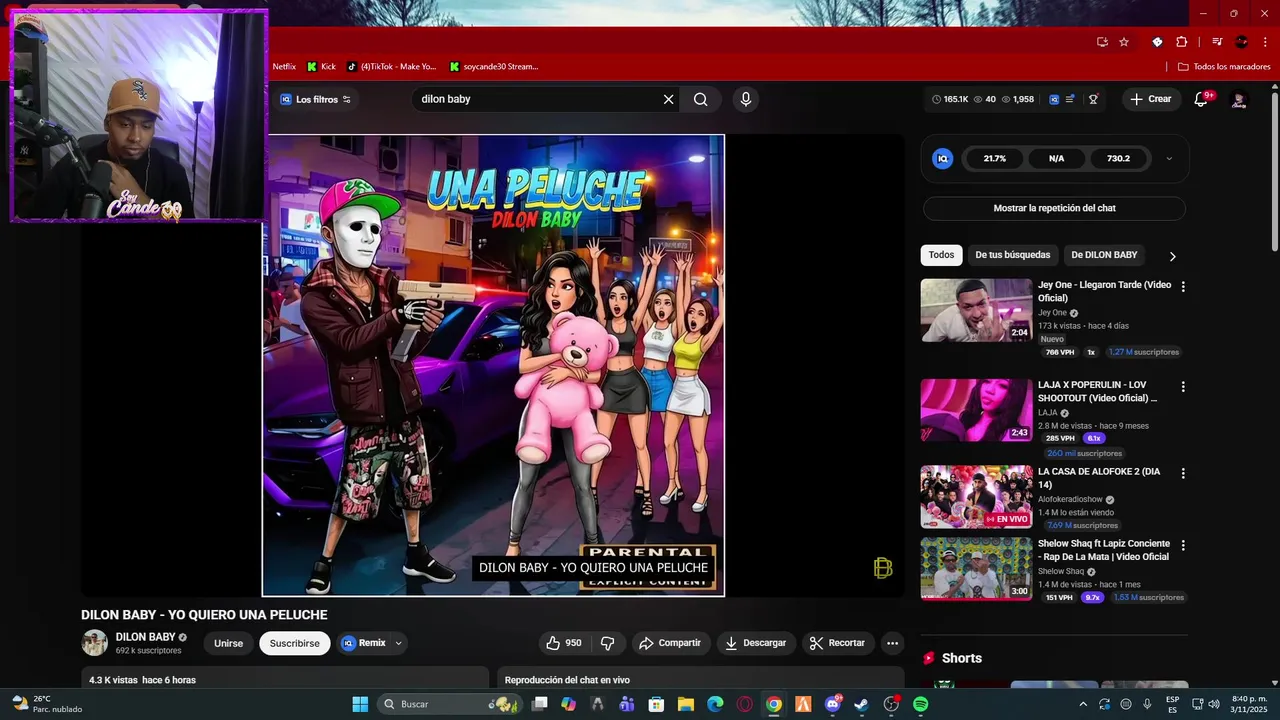Expand the Remix dropdown arrow
Image resolution: width=1280 pixels, height=720 pixels.
[x=398, y=643]
